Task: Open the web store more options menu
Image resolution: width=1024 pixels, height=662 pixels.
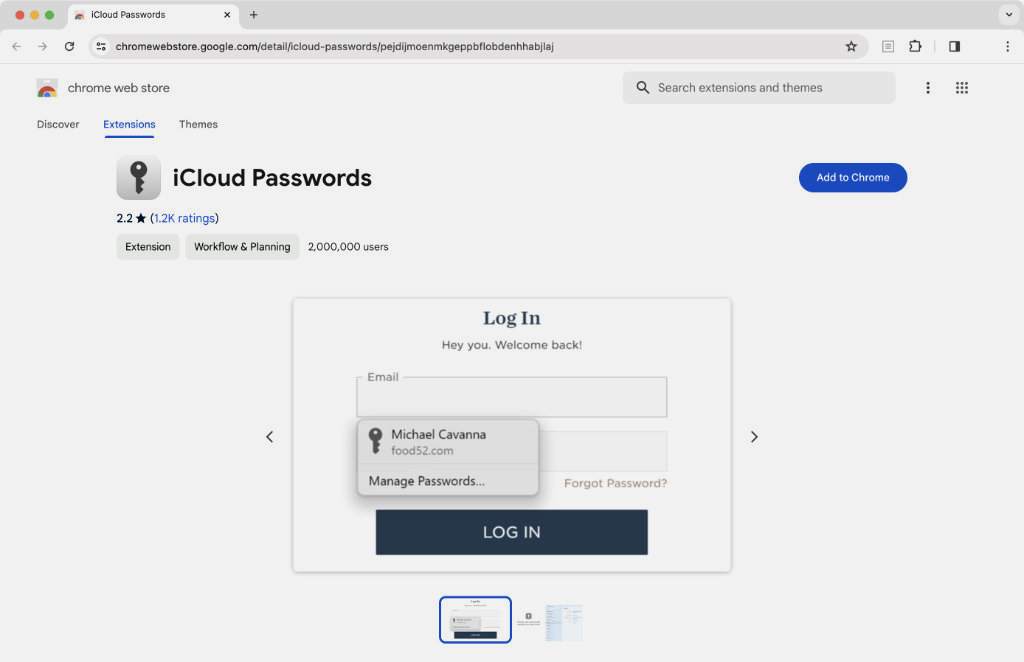Action: point(927,88)
